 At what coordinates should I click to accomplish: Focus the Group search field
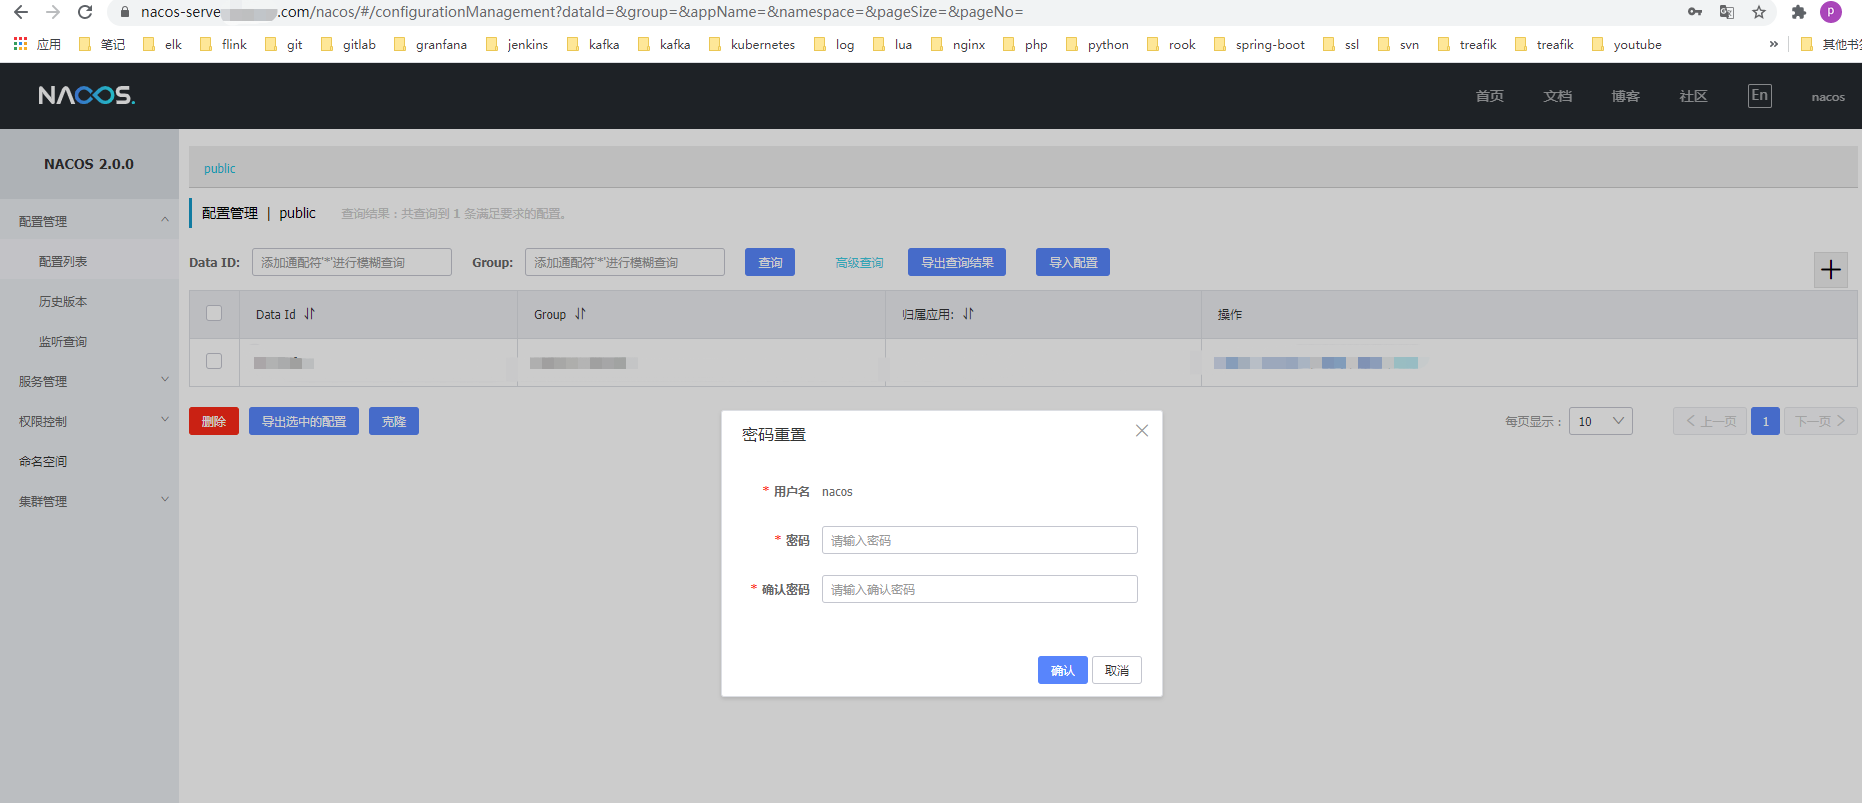pos(625,262)
